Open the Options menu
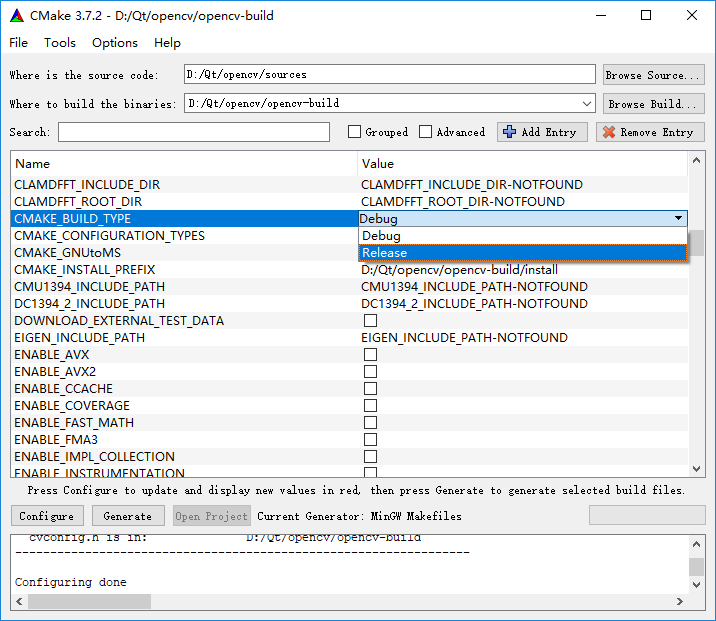The image size is (716, 621). point(115,42)
